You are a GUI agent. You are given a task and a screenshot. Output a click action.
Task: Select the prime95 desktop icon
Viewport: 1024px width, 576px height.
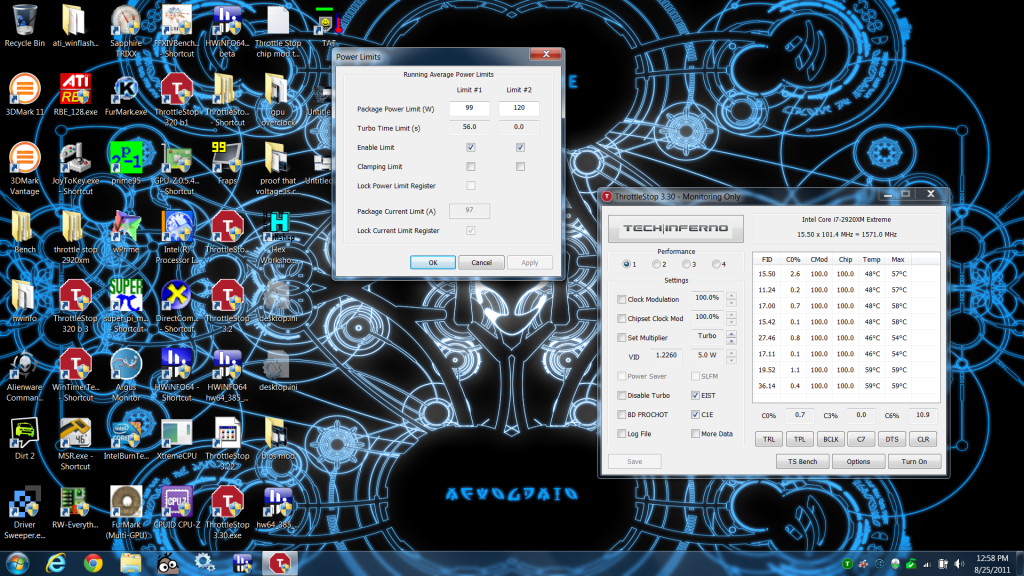(126, 163)
